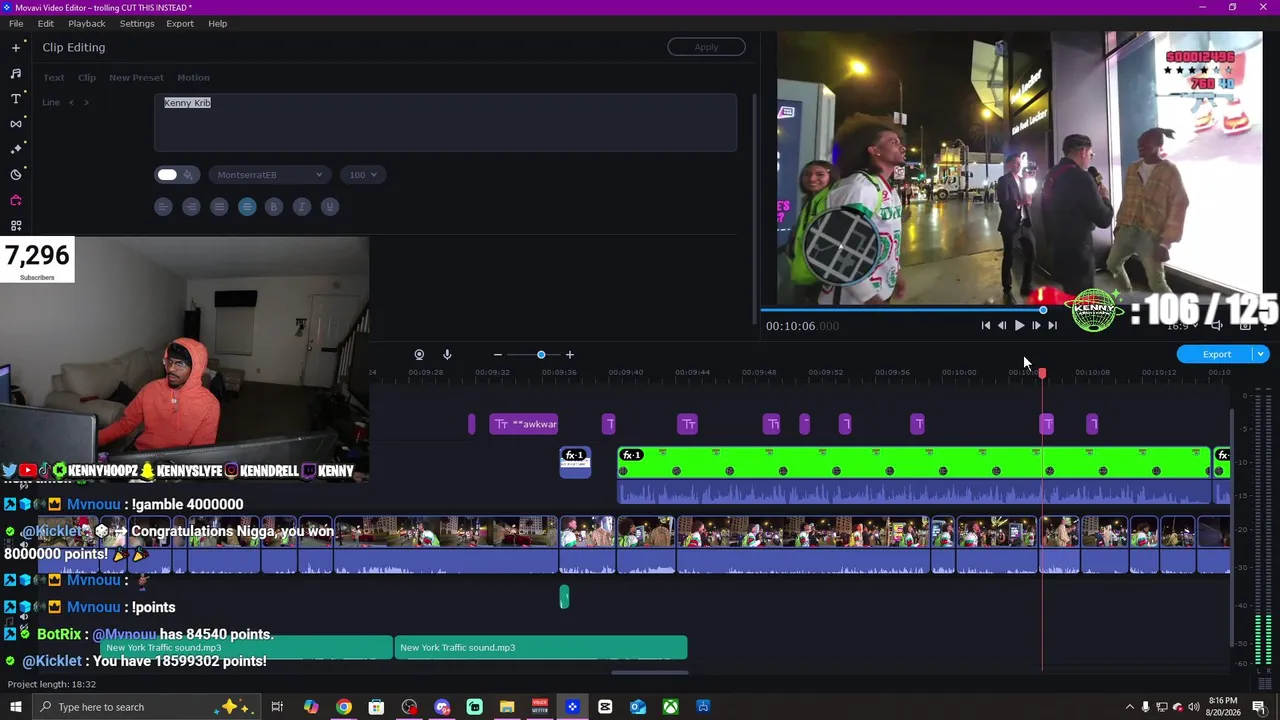Toggle underline text formatting
Screen dimensions: 1280x720
330,206
